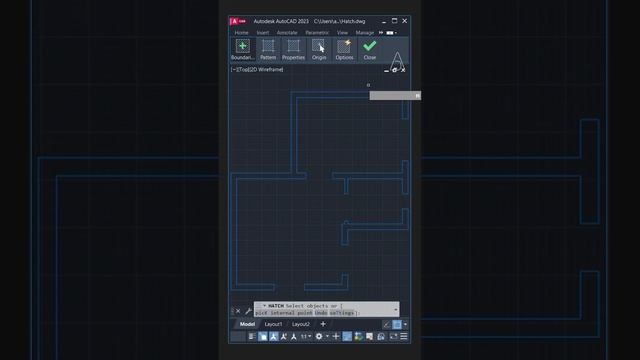Minimize the drawing viewport window
The image size is (640, 360).
coord(386,70)
